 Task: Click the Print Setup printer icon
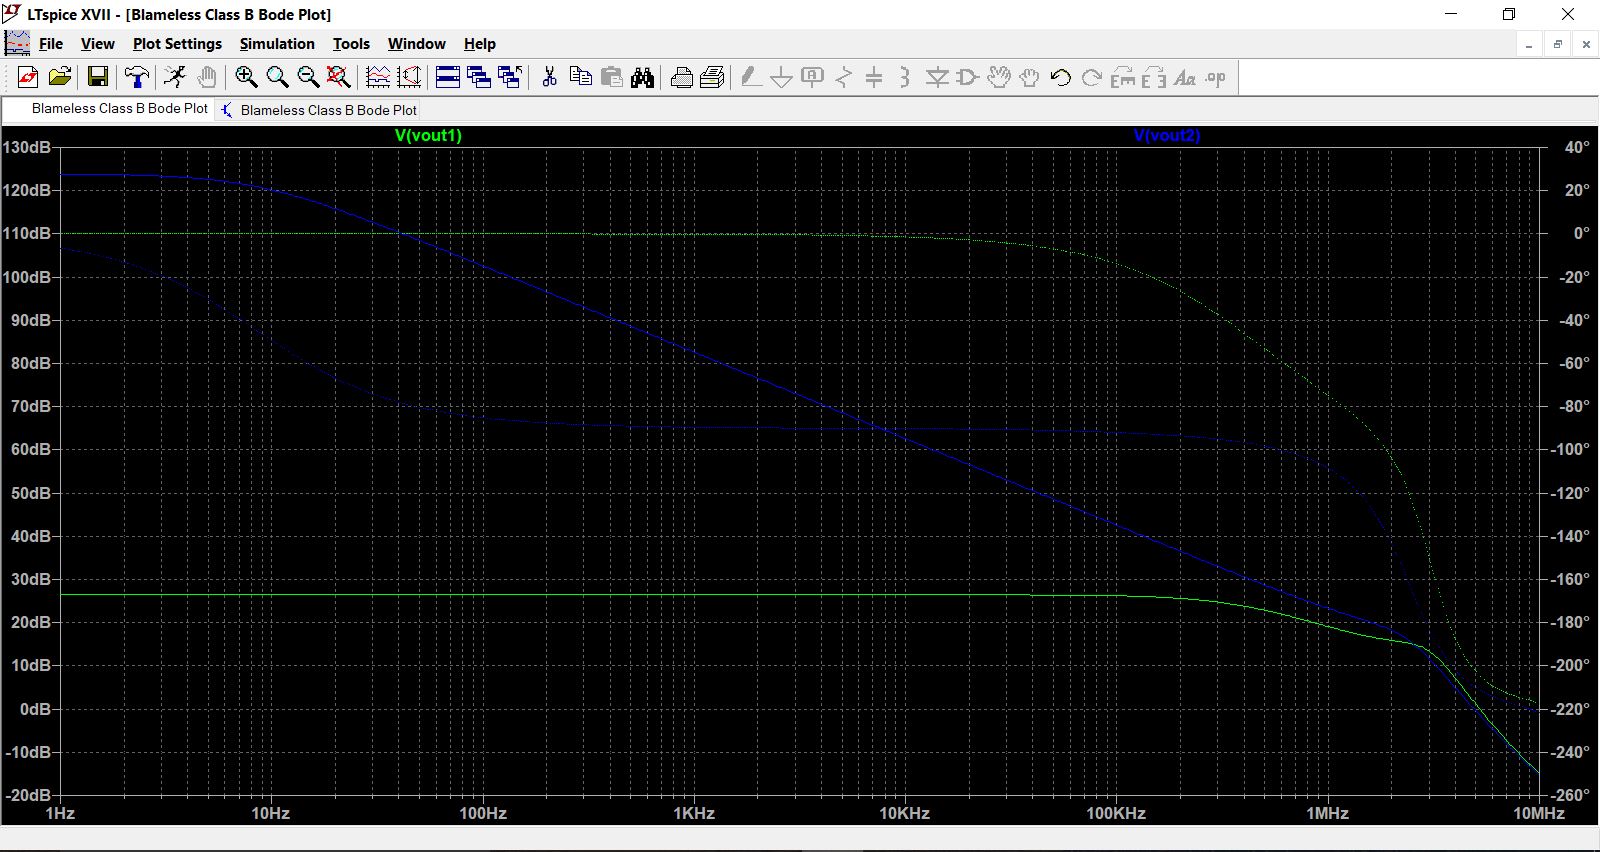click(x=682, y=77)
